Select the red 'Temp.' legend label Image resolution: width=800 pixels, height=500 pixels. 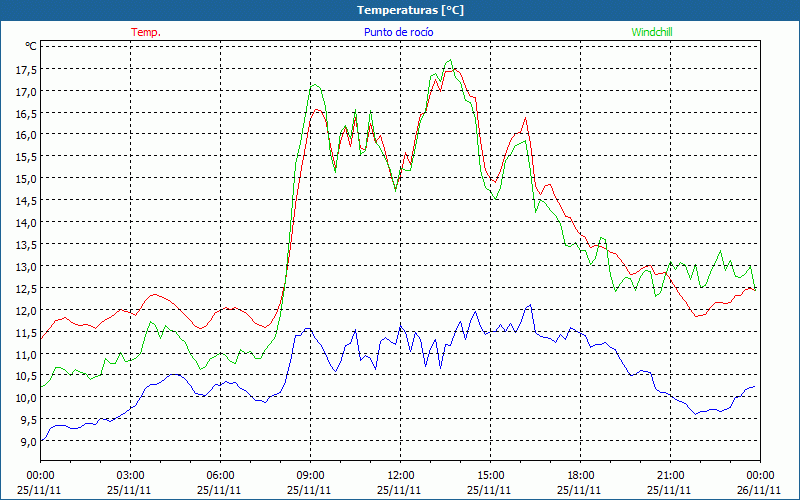146,32
